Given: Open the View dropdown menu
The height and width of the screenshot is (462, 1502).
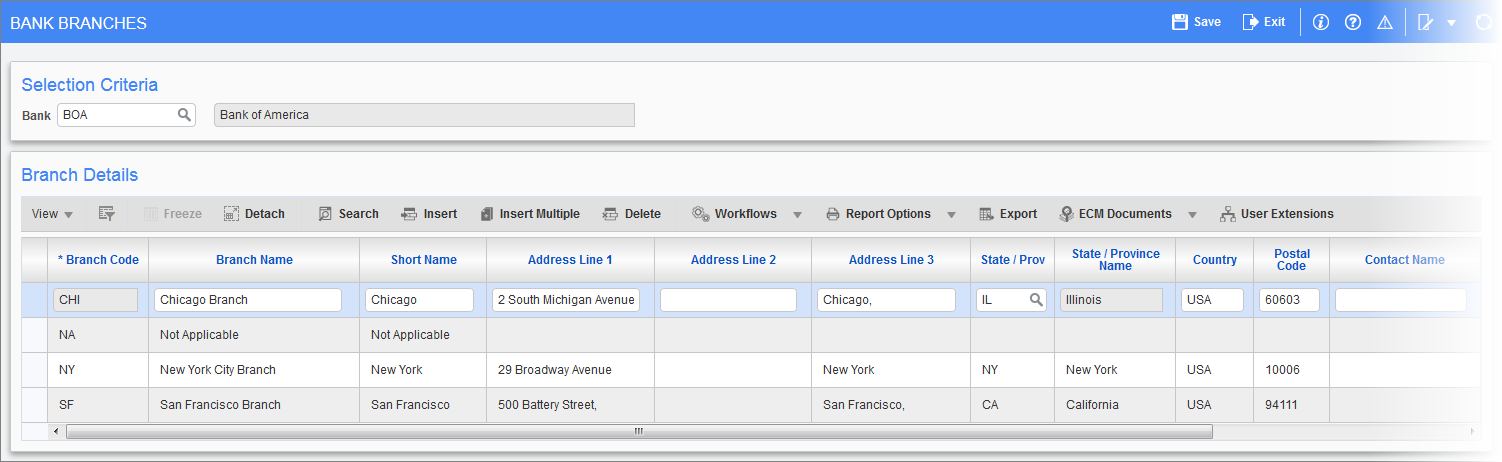Looking at the screenshot, I should coord(52,214).
